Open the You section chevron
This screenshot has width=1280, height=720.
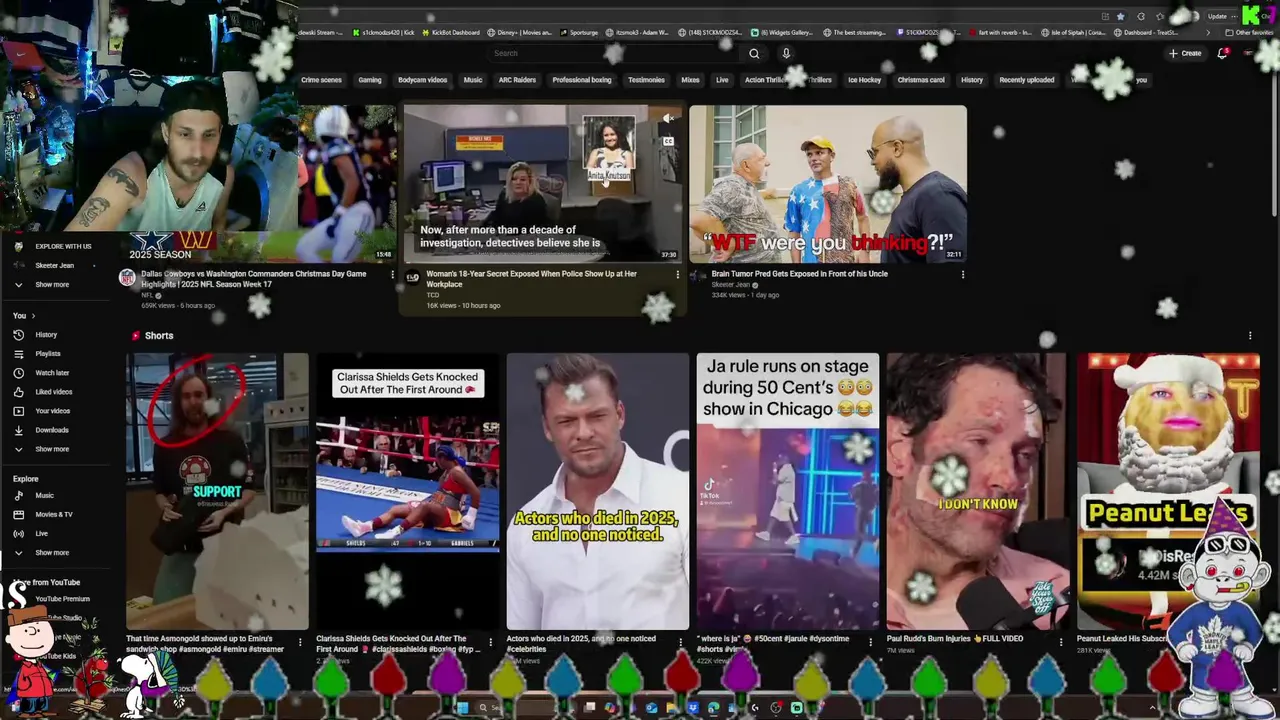(x=35, y=316)
